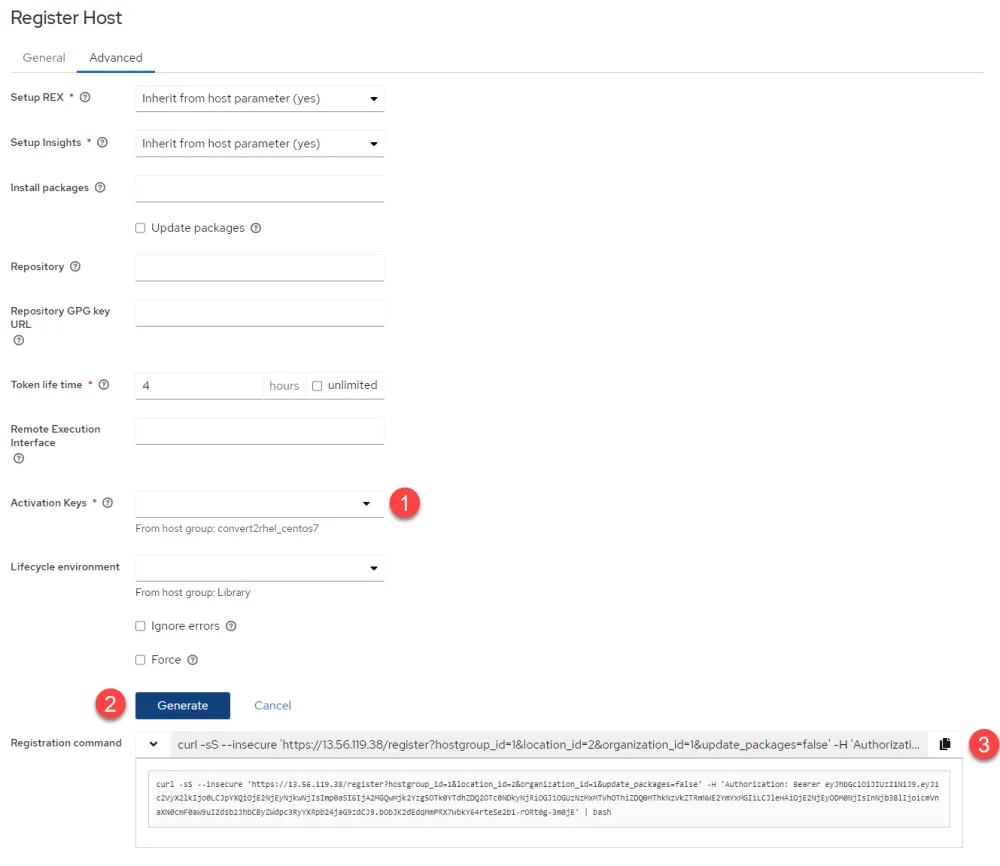Viewport: 1000px width, 866px height.
Task: Click the Install packages help icon
Action: pos(99,187)
